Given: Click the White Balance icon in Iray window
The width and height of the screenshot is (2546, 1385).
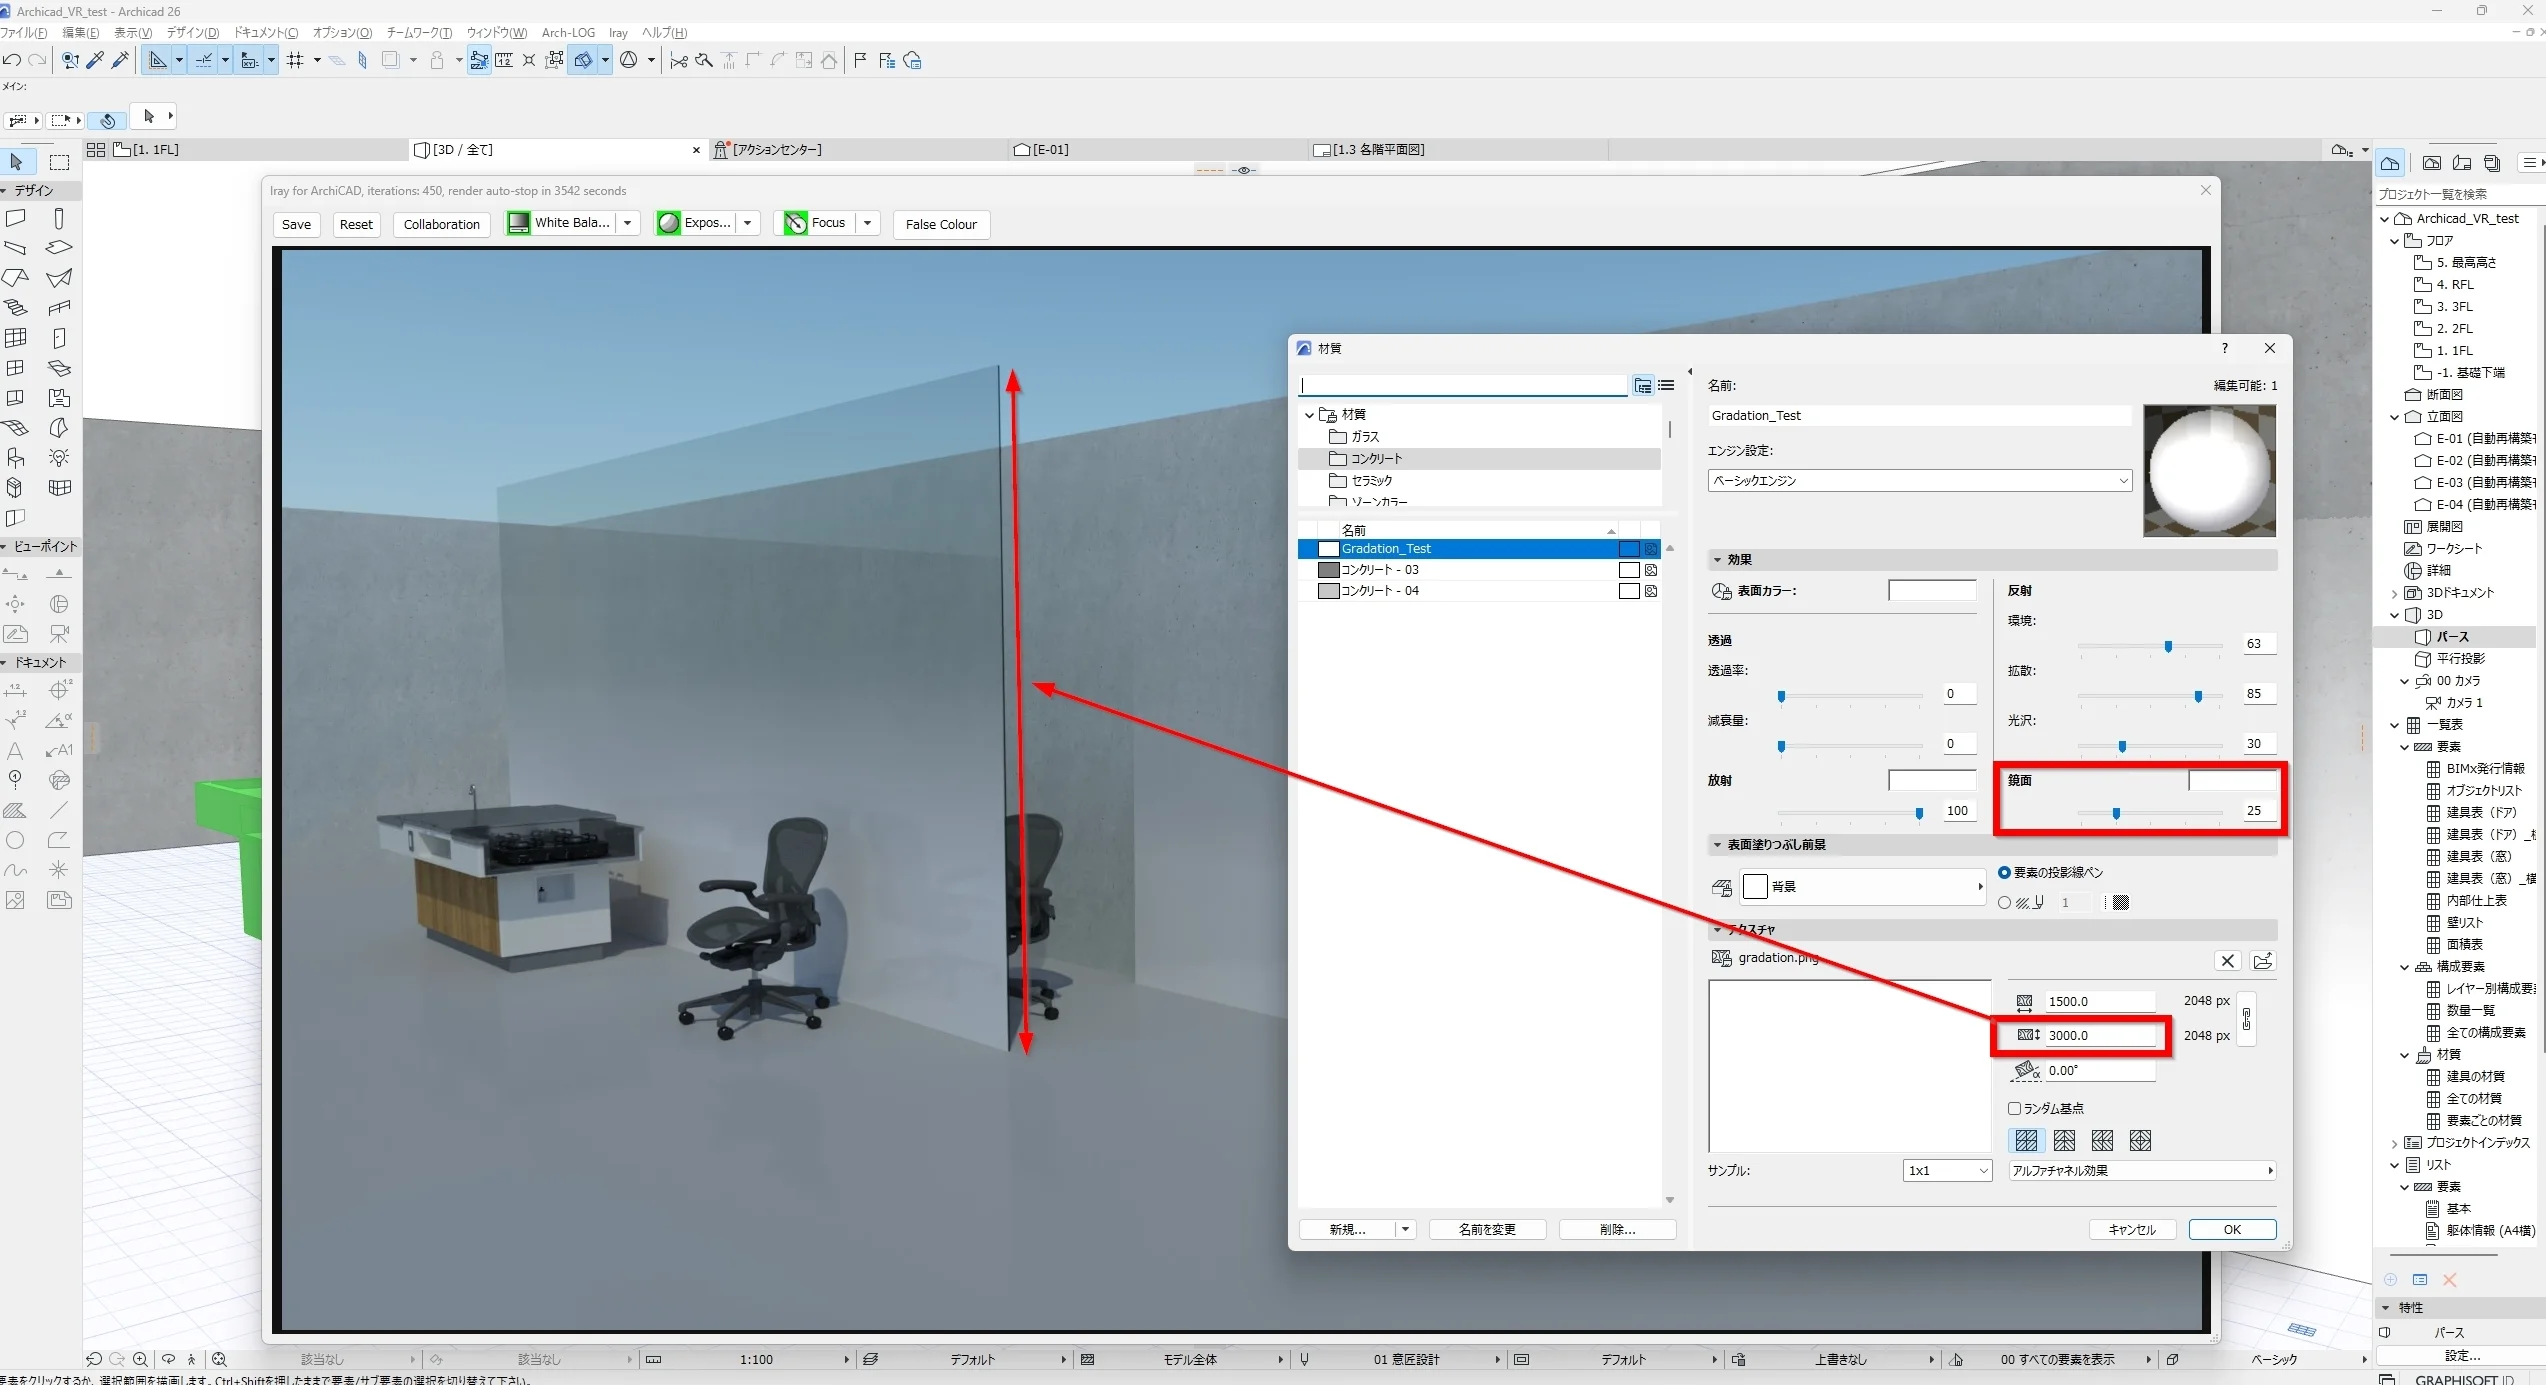Looking at the screenshot, I should click(518, 223).
